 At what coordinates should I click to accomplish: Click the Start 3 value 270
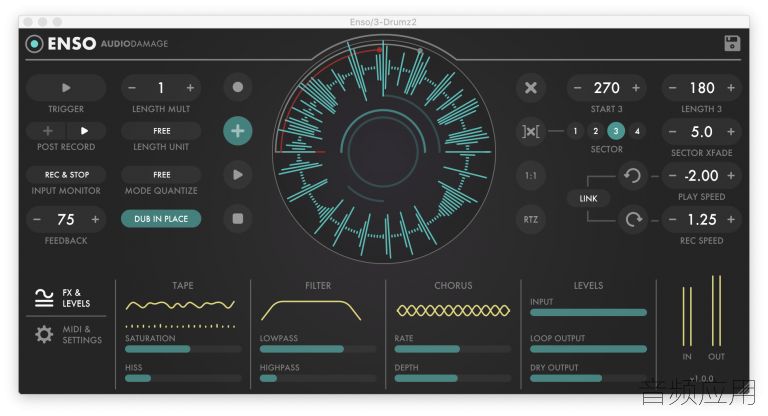[606, 88]
